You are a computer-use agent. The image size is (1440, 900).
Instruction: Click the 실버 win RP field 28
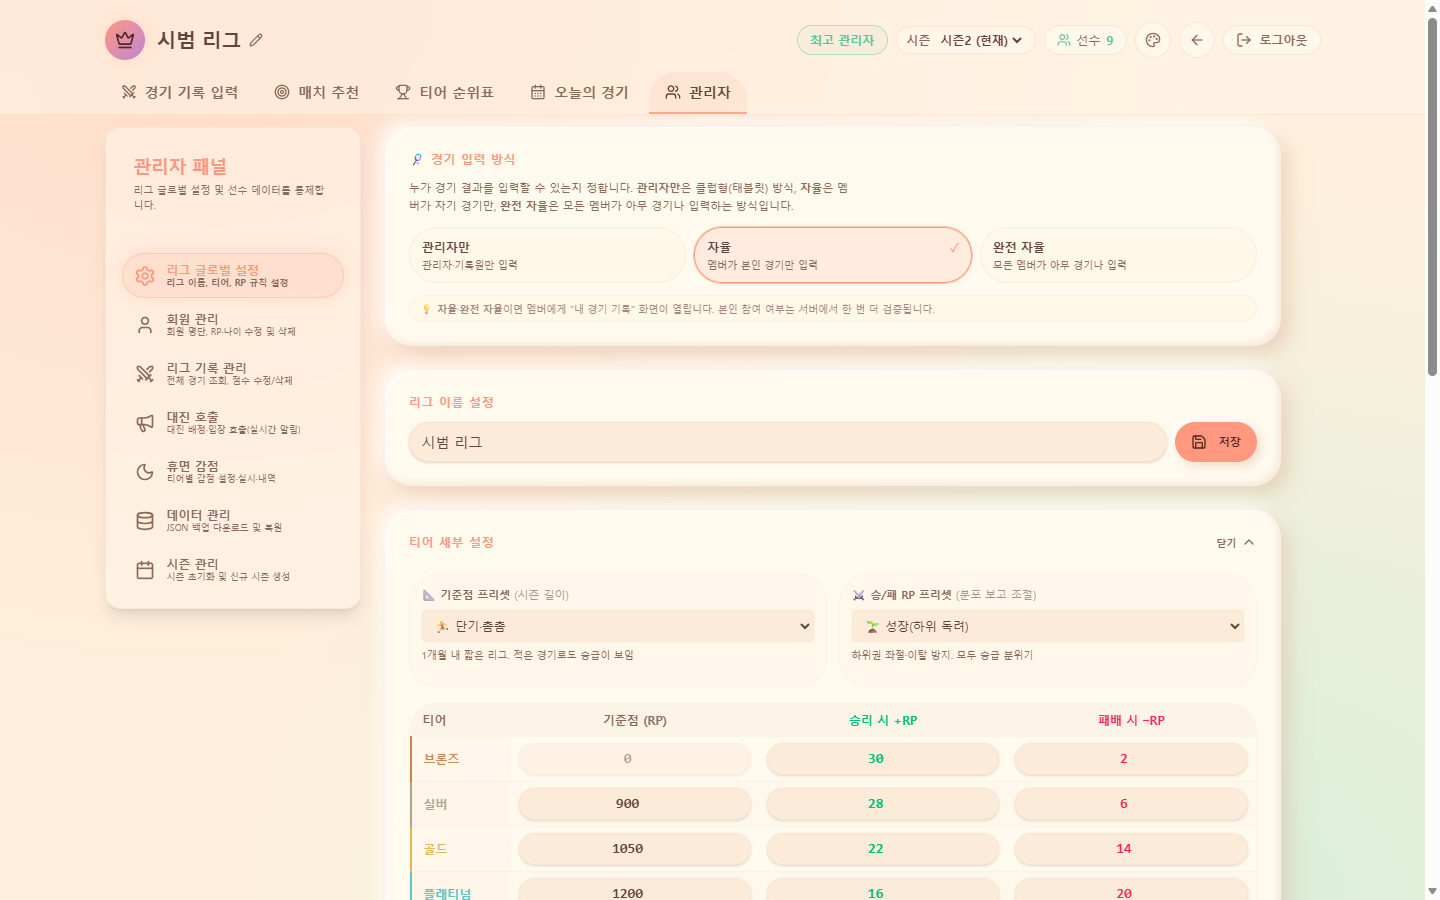tap(883, 804)
